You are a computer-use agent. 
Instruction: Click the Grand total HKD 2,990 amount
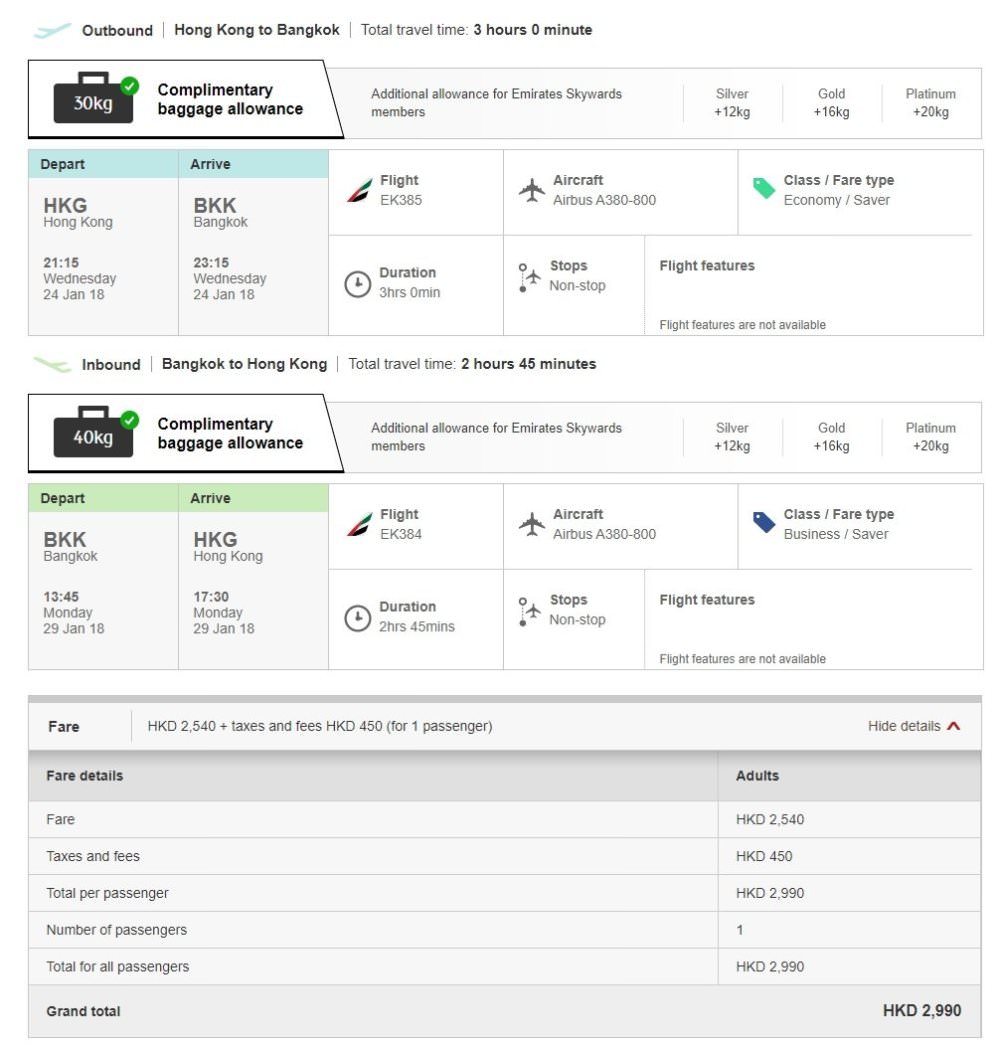click(x=921, y=1011)
